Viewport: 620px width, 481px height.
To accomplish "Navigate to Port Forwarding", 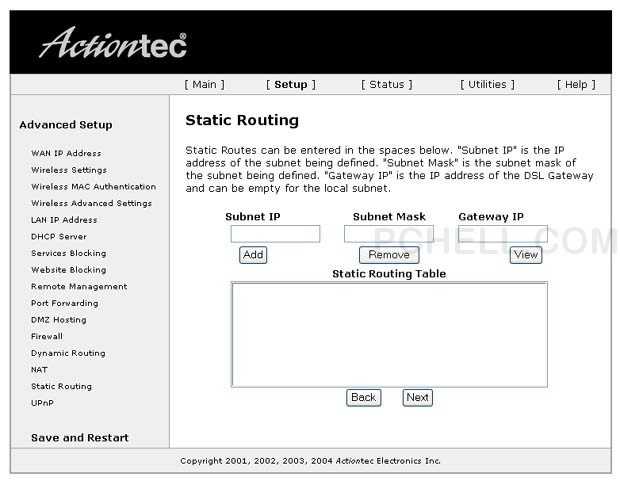I will (64, 303).
